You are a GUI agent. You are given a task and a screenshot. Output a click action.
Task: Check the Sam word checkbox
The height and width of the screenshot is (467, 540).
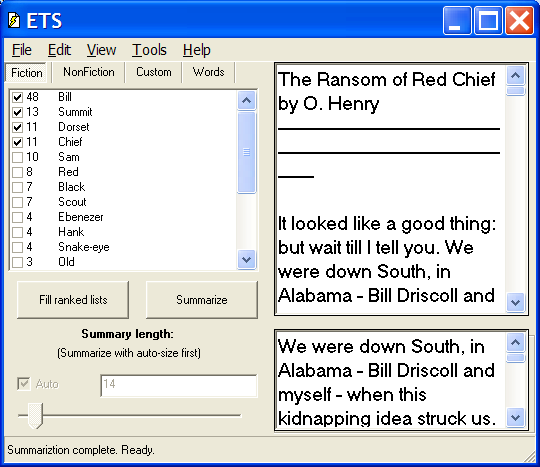tap(18, 157)
